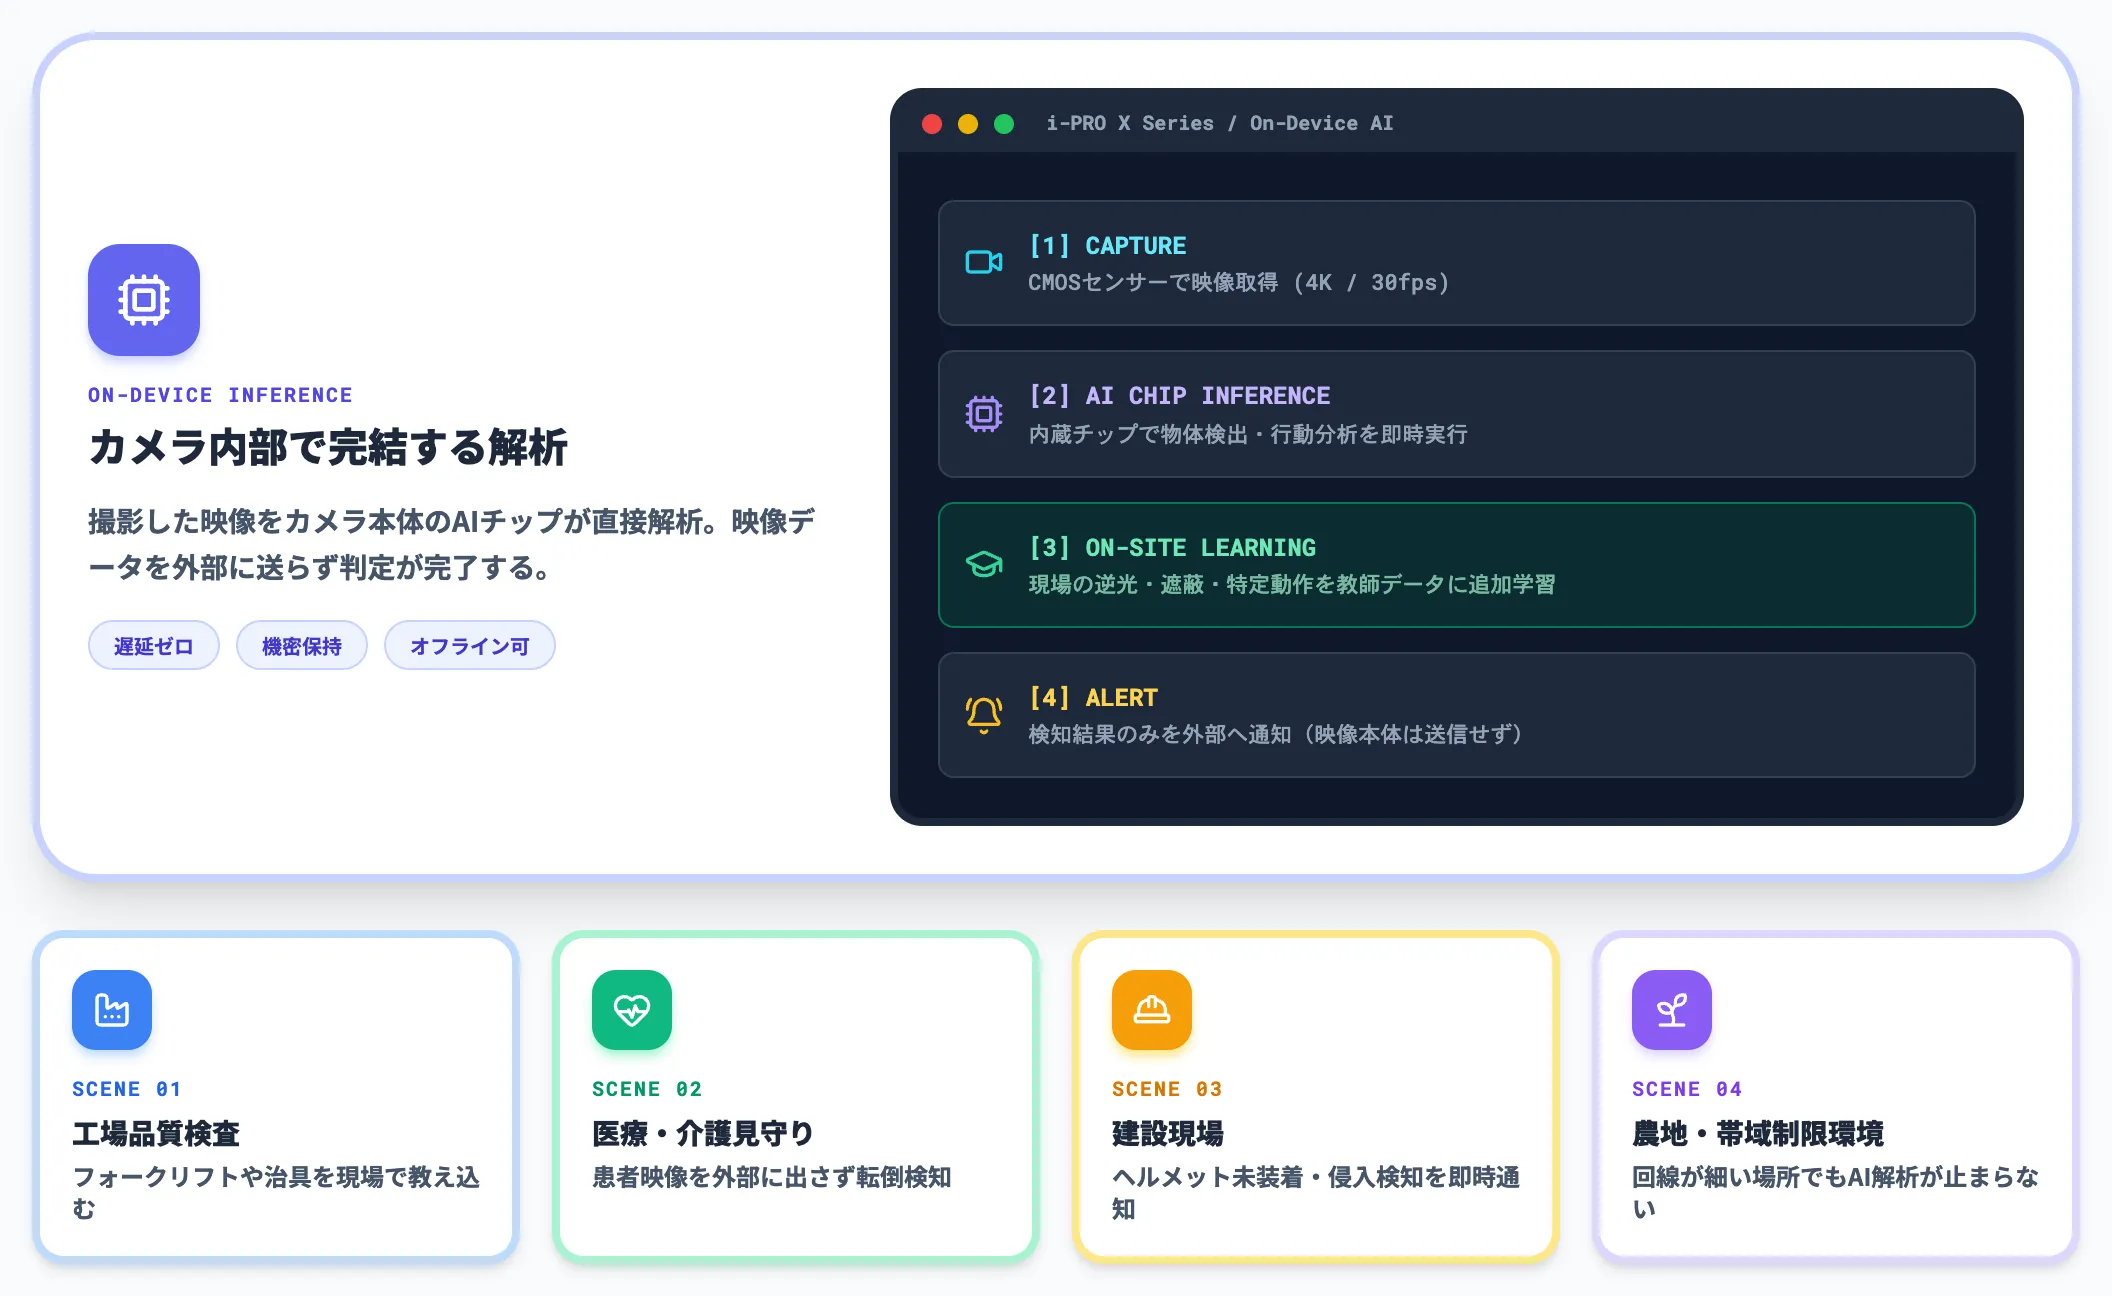Click the purple chip icon above ON-DEVICE INFERENCE
2112x1296 pixels.
(144, 300)
